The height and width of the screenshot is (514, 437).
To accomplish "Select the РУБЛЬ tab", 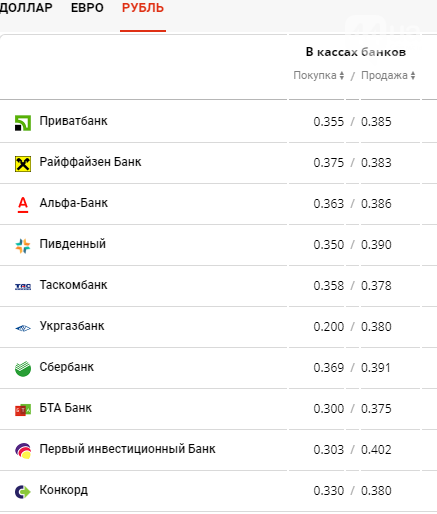I will [x=143, y=7].
